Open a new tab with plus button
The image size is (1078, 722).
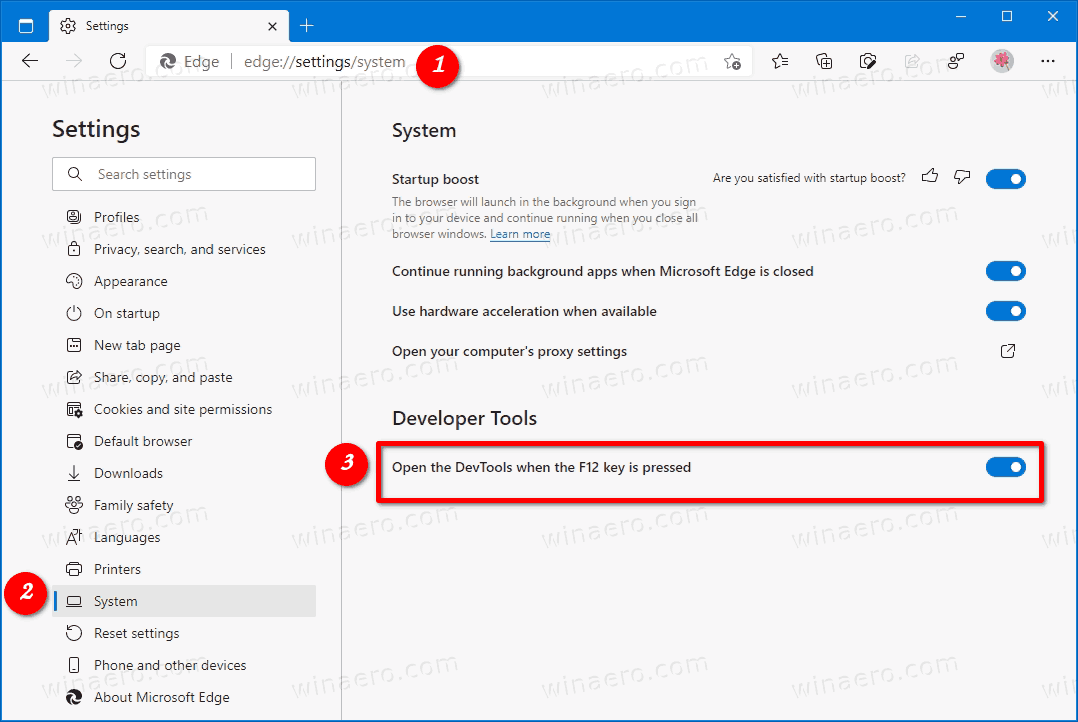(x=307, y=26)
